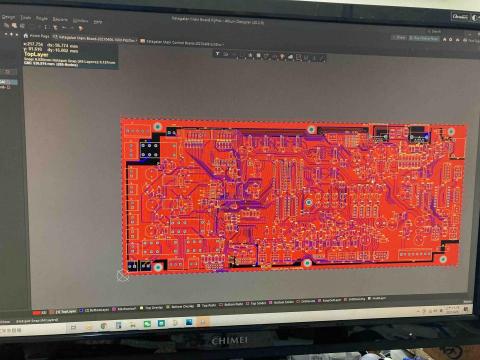
Task: Select the Top Overlay layer tab
Action: point(152,308)
